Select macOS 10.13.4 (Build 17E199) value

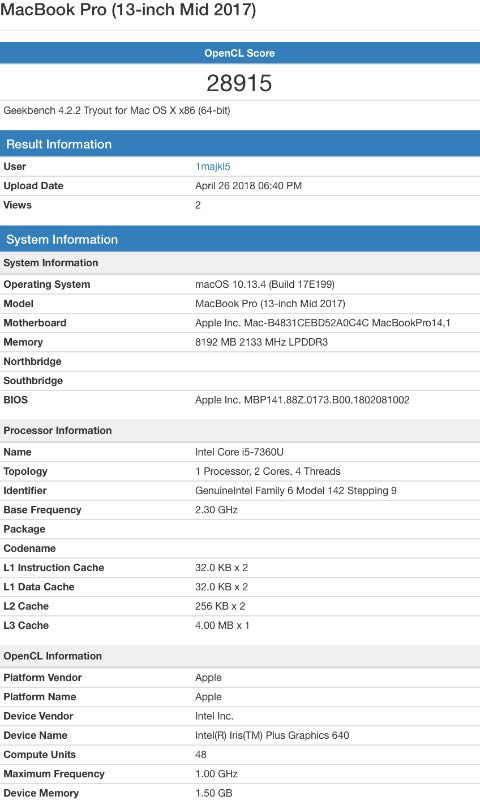tap(265, 284)
